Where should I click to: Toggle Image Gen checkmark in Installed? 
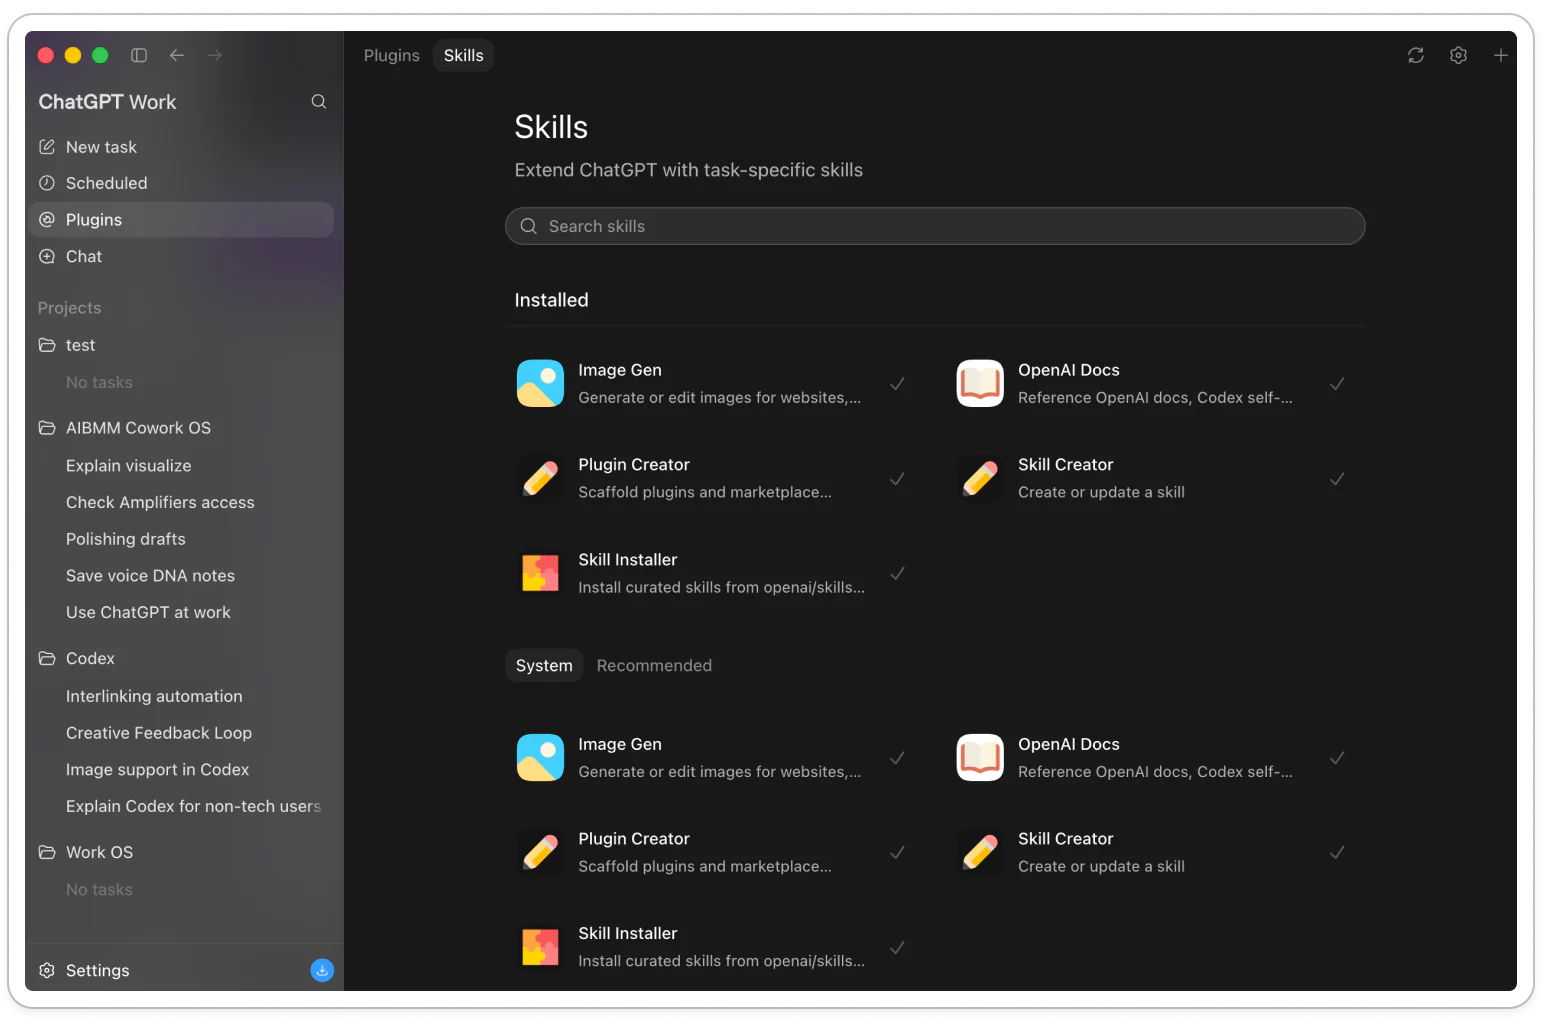coord(898,384)
